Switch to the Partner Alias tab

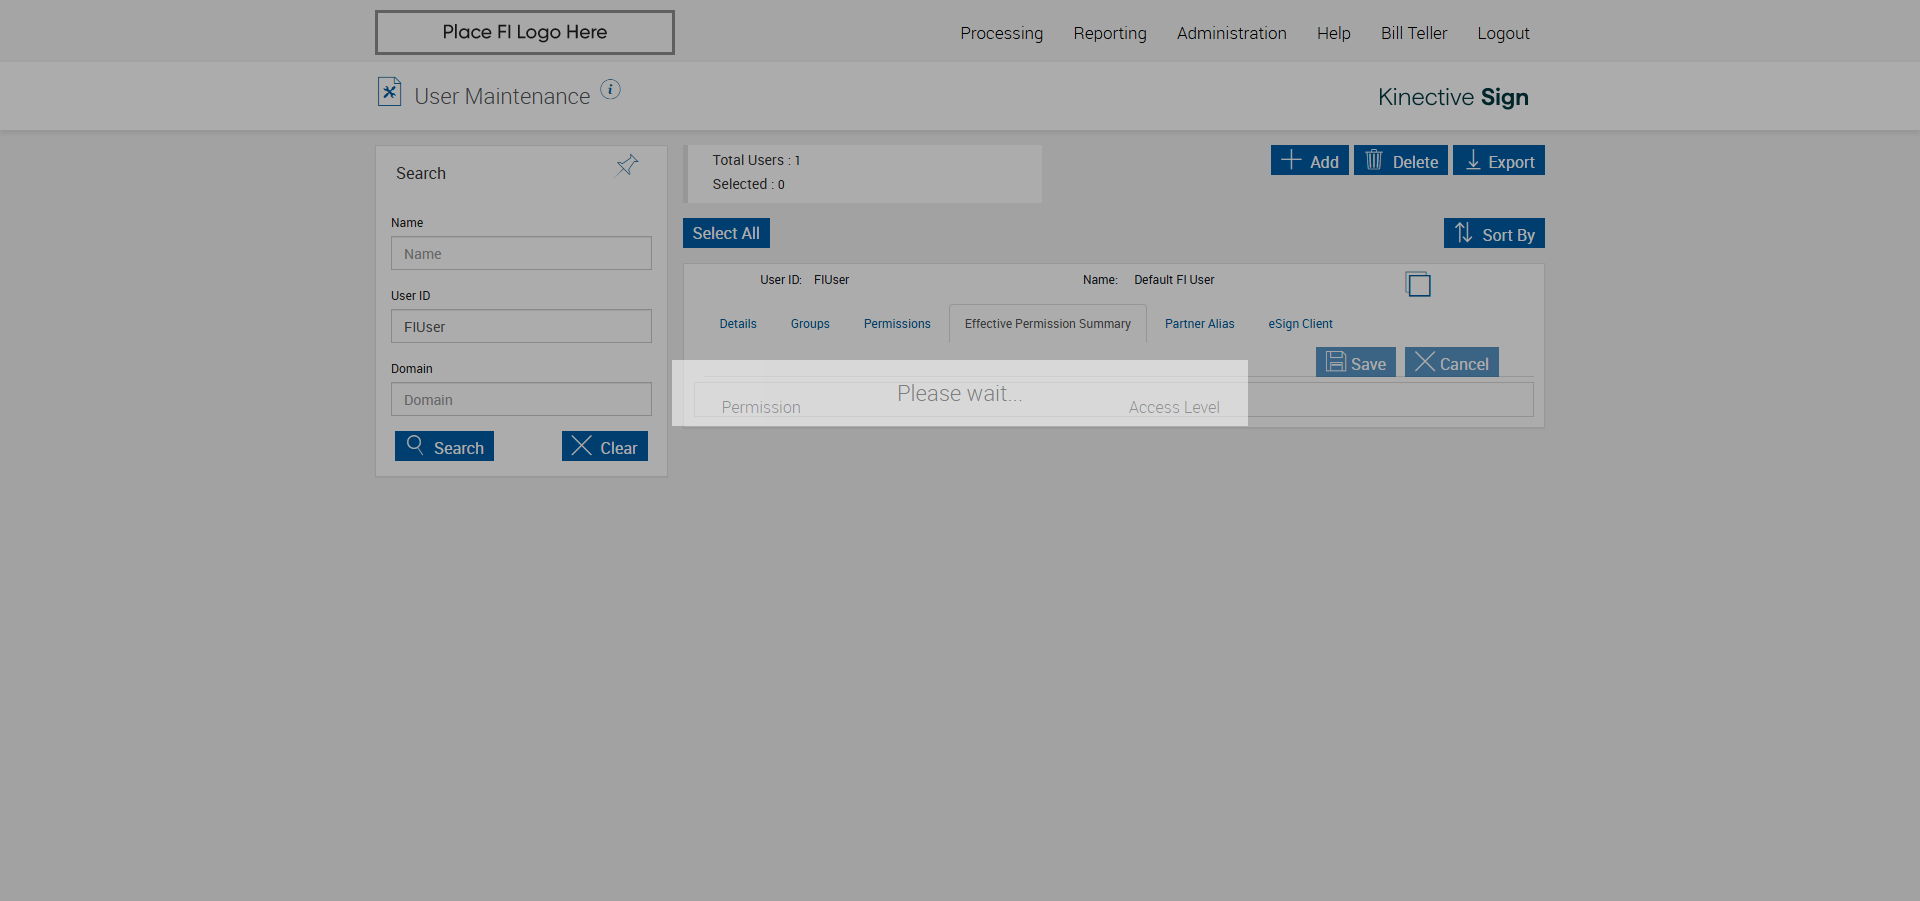[1200, 324]
